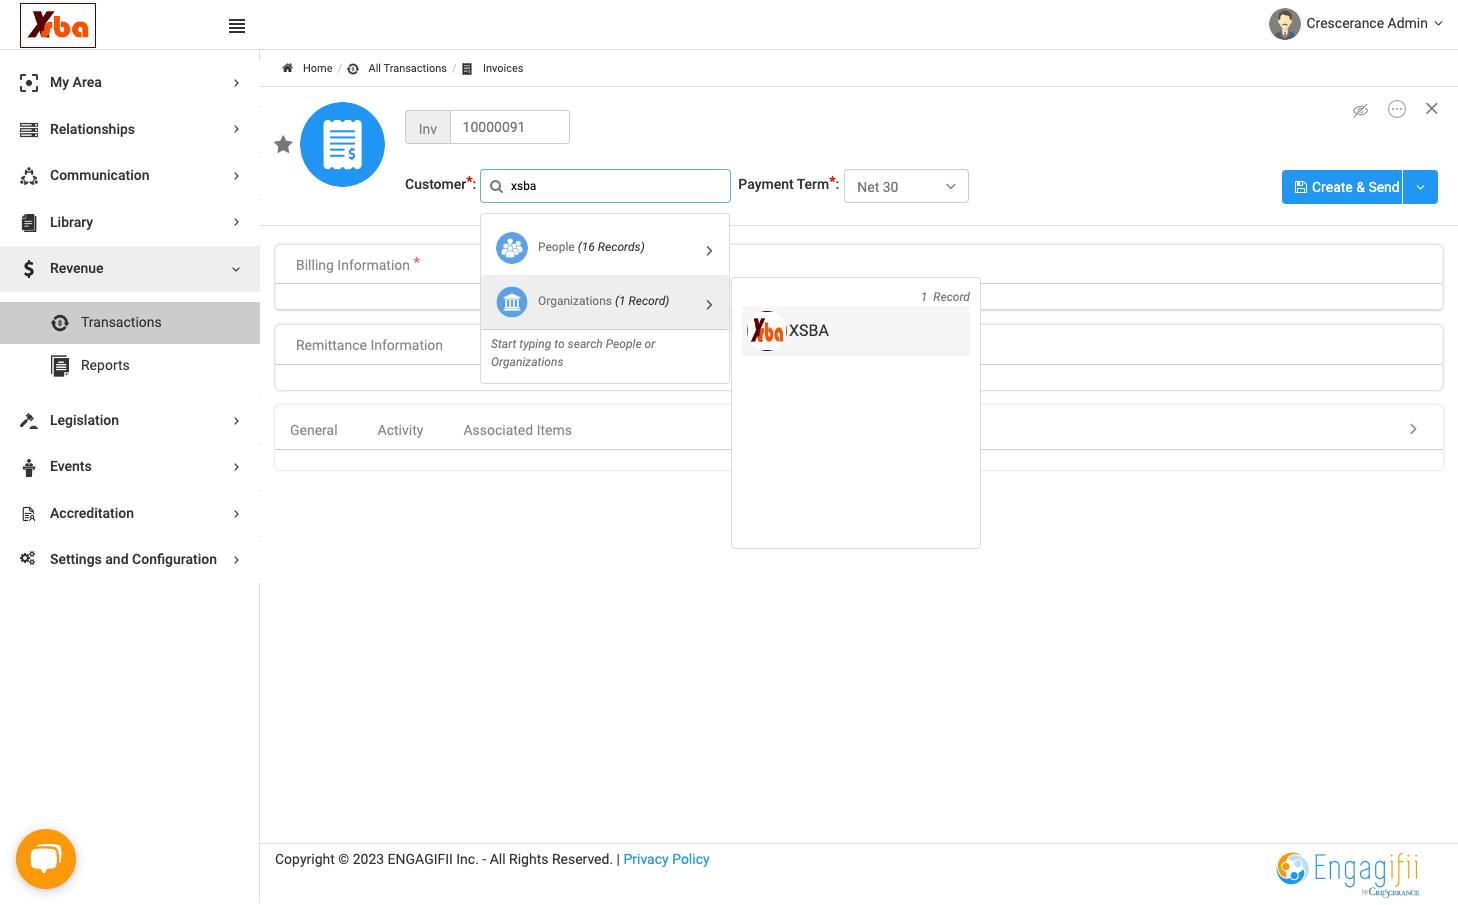
Task: Toggle the crossed-eye visibility icon
Action: click(x=1360, y=110)
